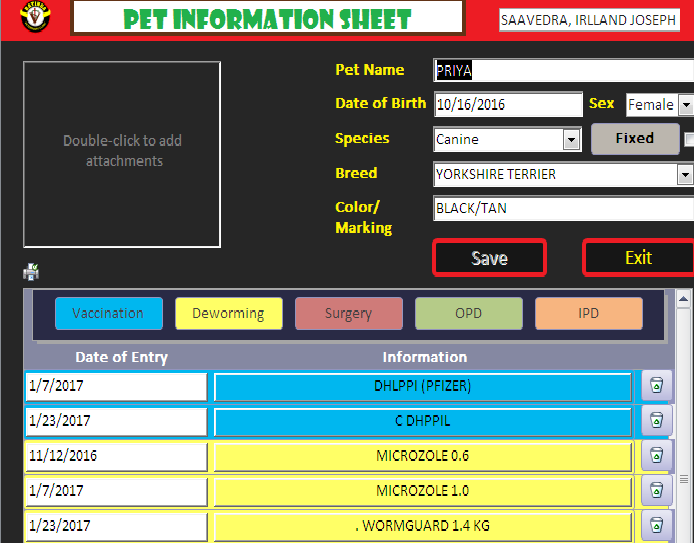Open the Surgery tab
This screenshot has height=543, width=694.
point(348,313)
